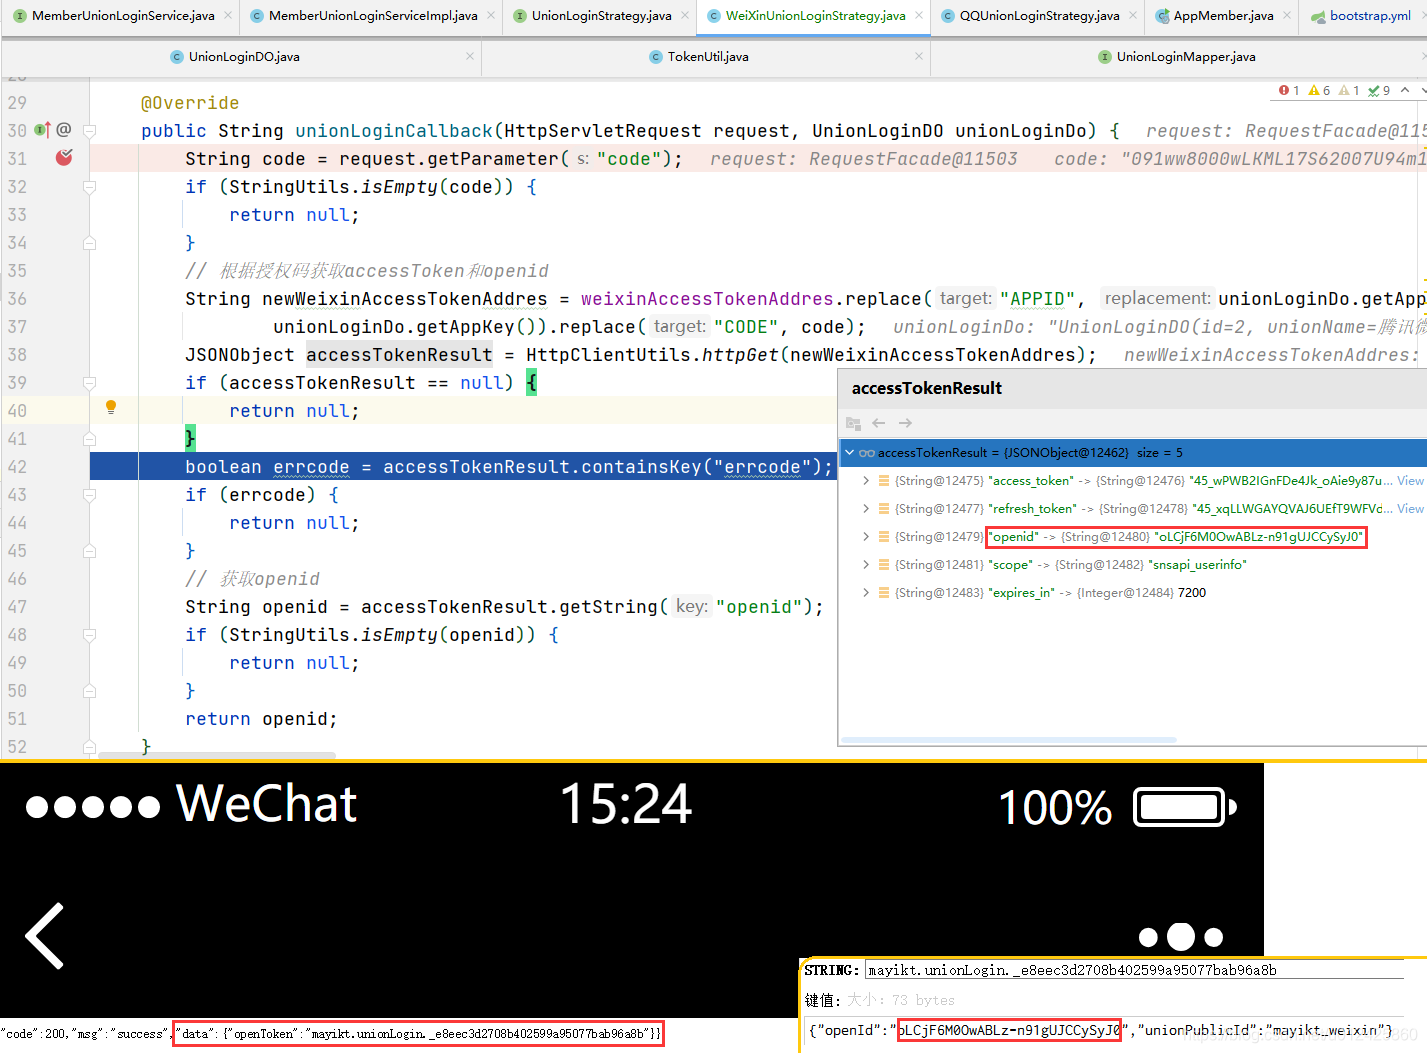Close the MemberUnionLoginServiceImpl.java tab

(491, 15)
